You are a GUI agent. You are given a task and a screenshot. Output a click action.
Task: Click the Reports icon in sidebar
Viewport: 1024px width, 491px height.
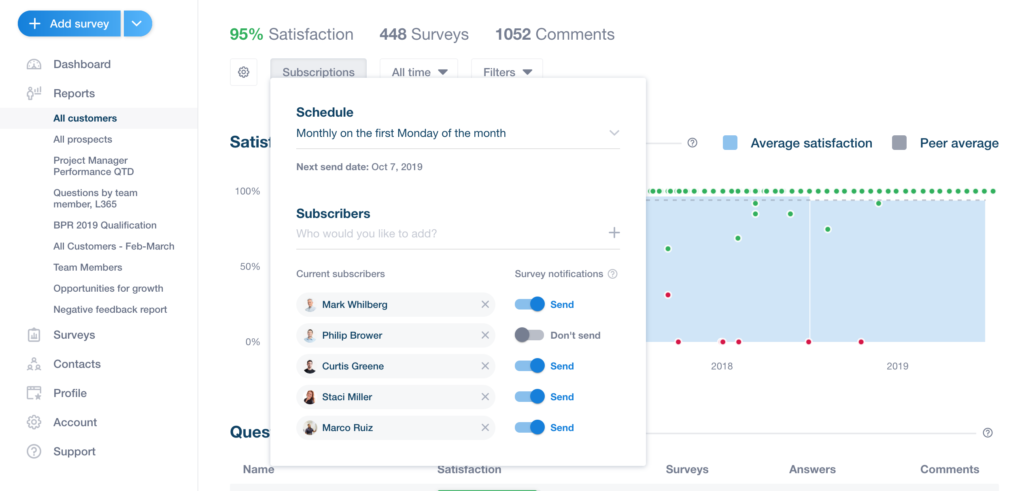tap(34, 93)
